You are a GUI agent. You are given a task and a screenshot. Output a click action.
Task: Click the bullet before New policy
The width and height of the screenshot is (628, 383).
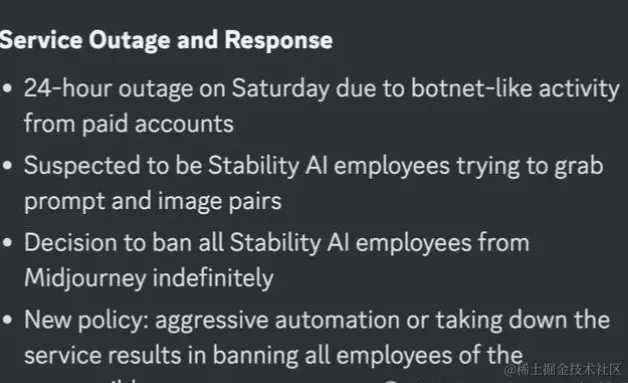[x=7, y=320]
